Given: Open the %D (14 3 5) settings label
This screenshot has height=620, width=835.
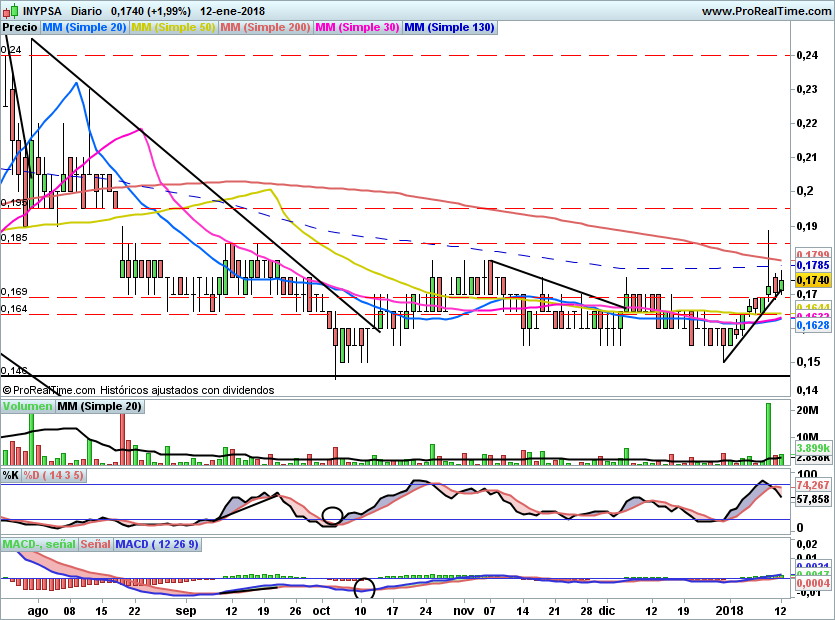Looking at the screenshot, I should click(x=54, y=476).
